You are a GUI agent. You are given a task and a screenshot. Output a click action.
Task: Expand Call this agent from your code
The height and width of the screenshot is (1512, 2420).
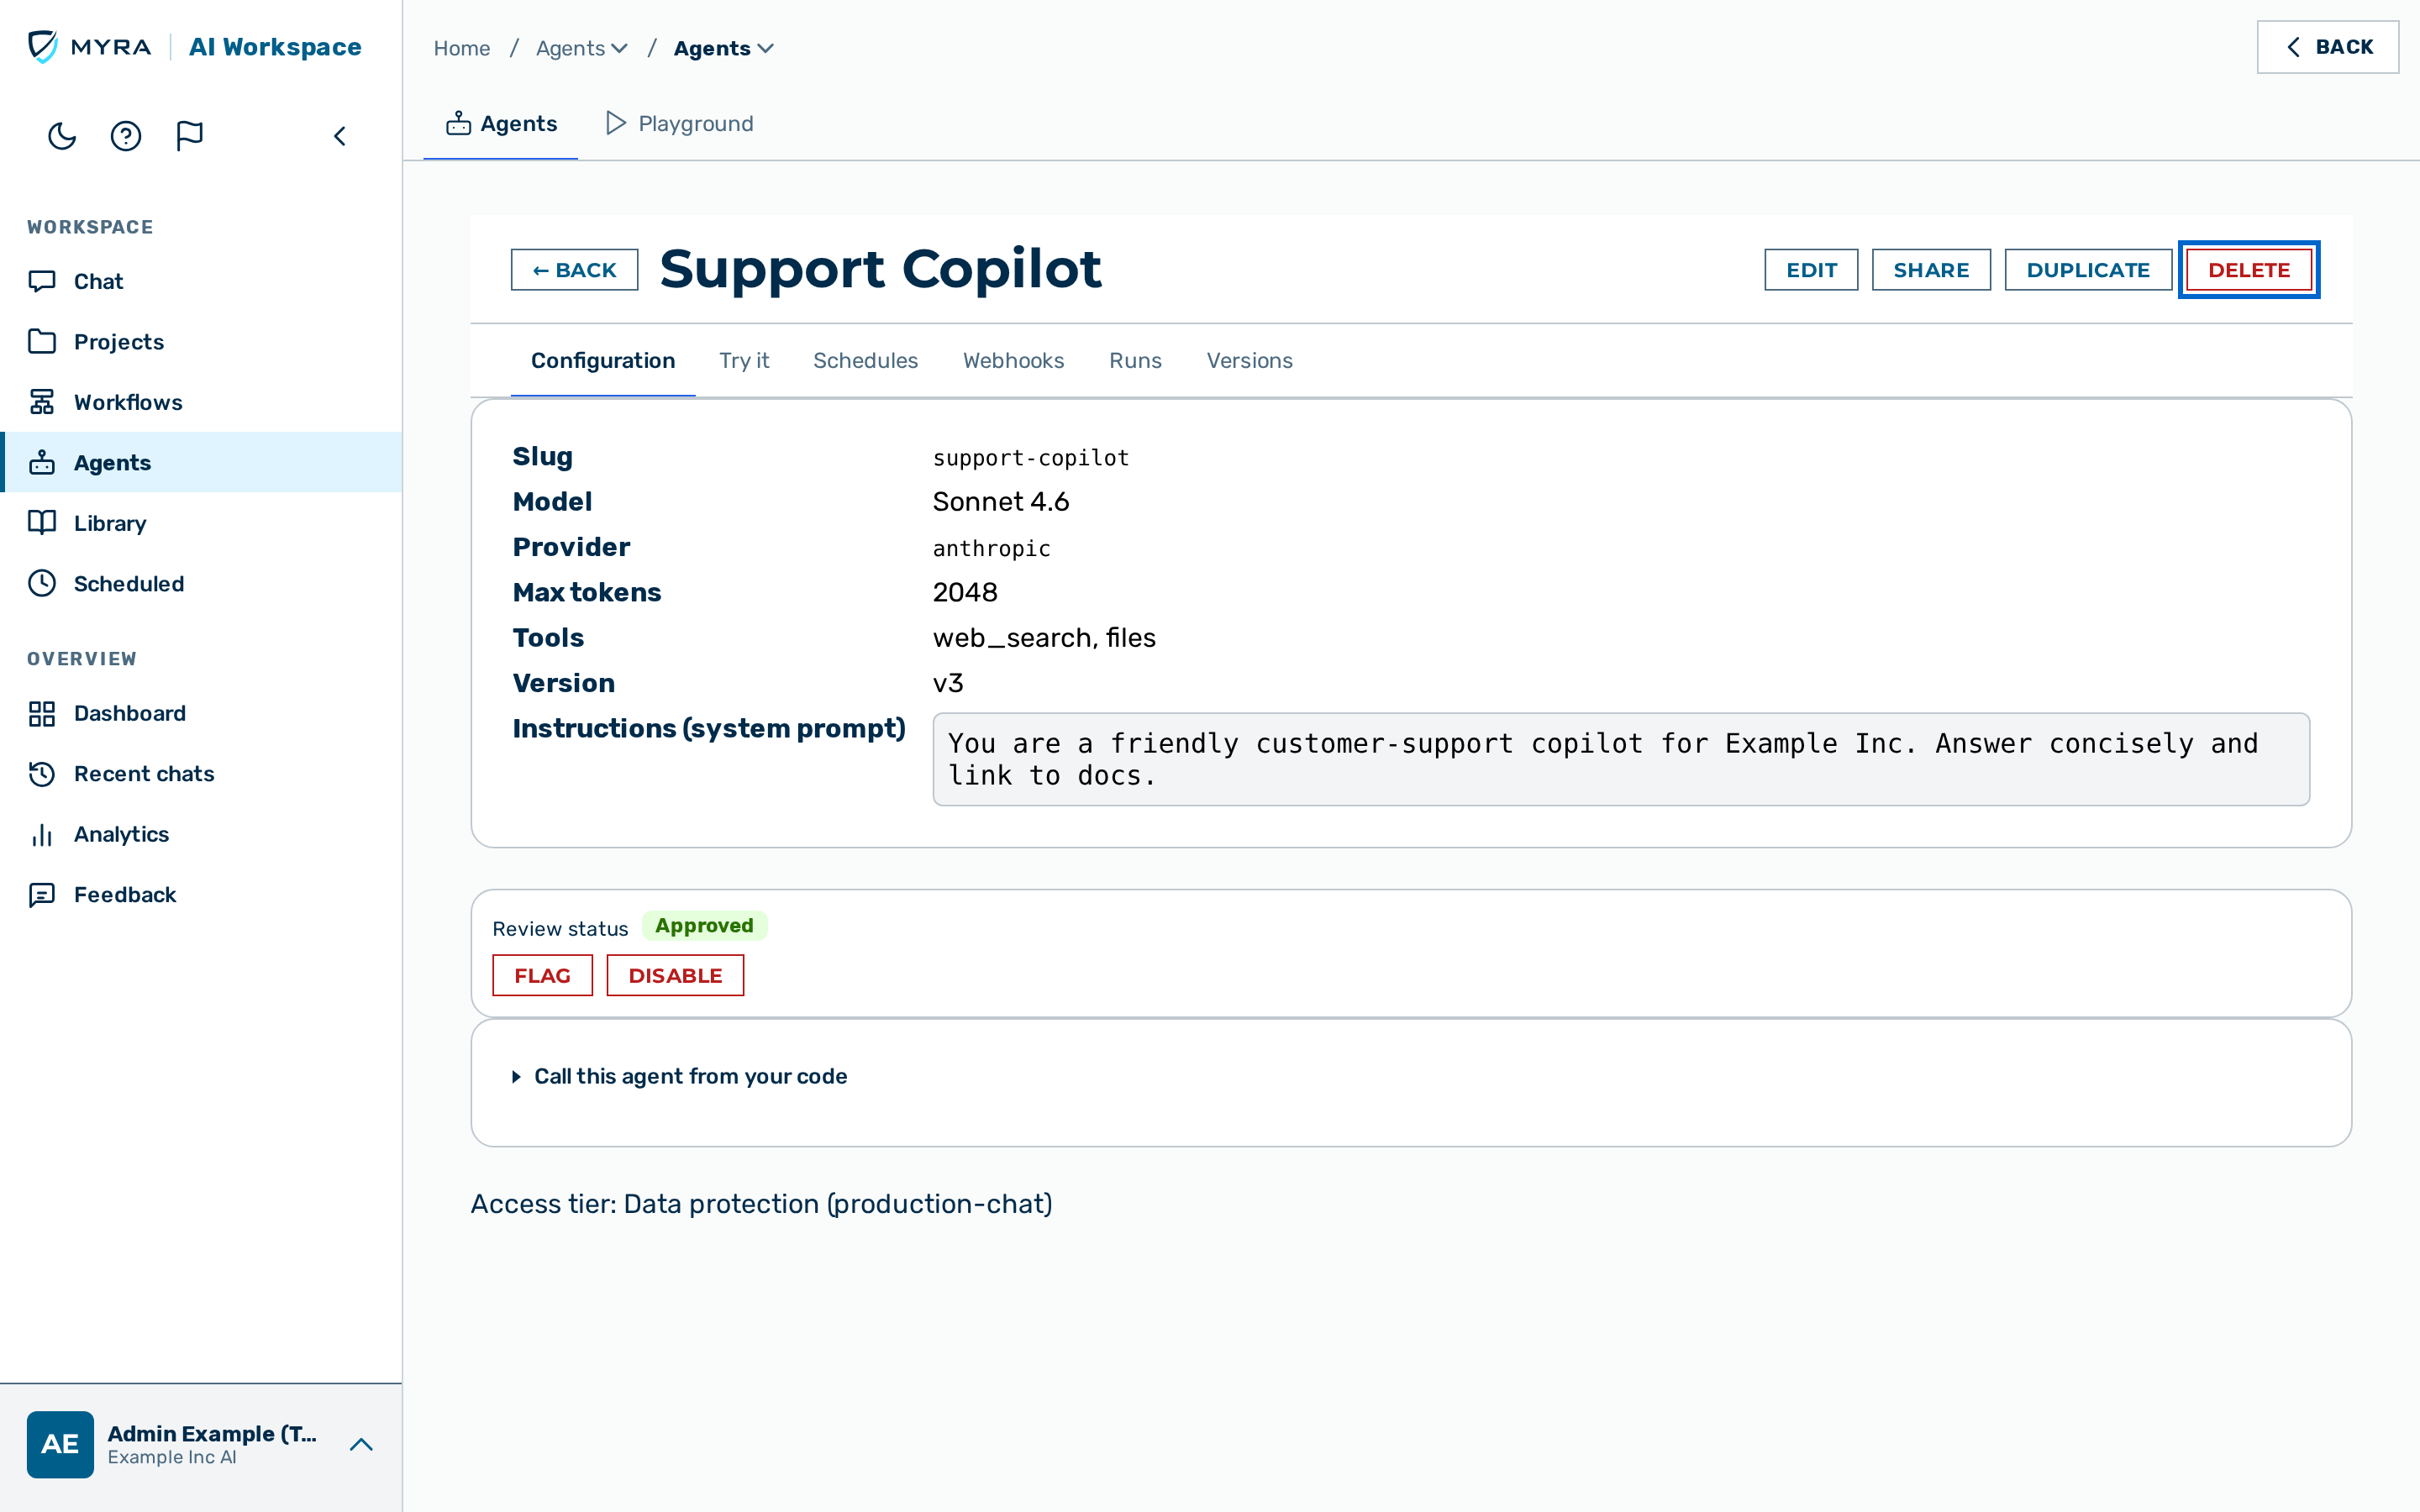680,1076
